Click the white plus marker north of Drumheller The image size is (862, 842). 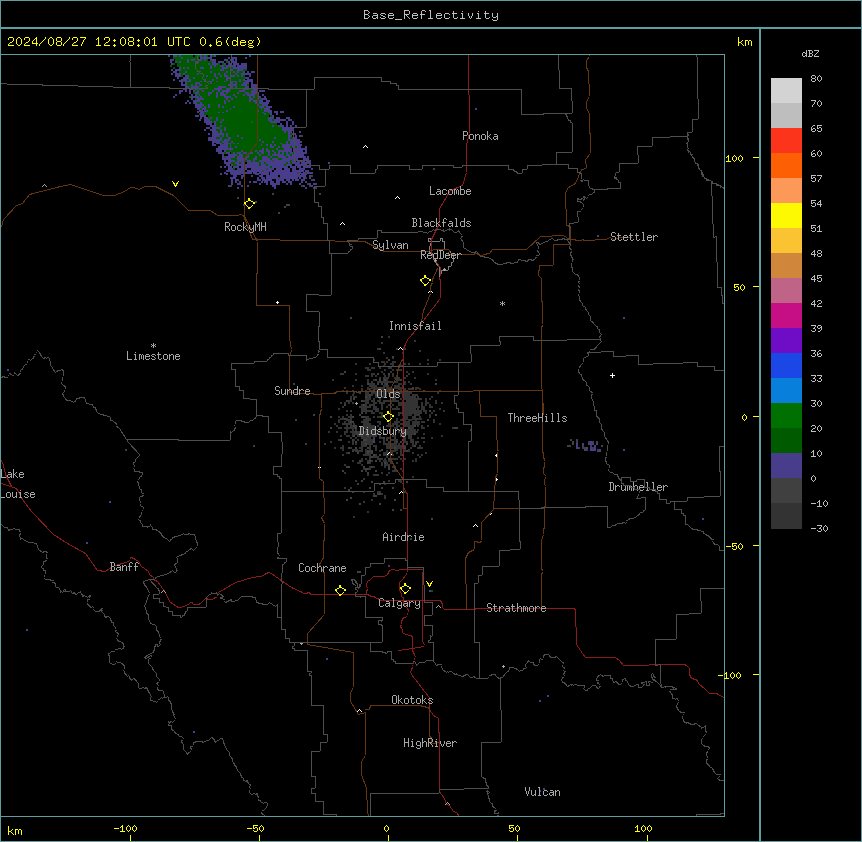612,375
